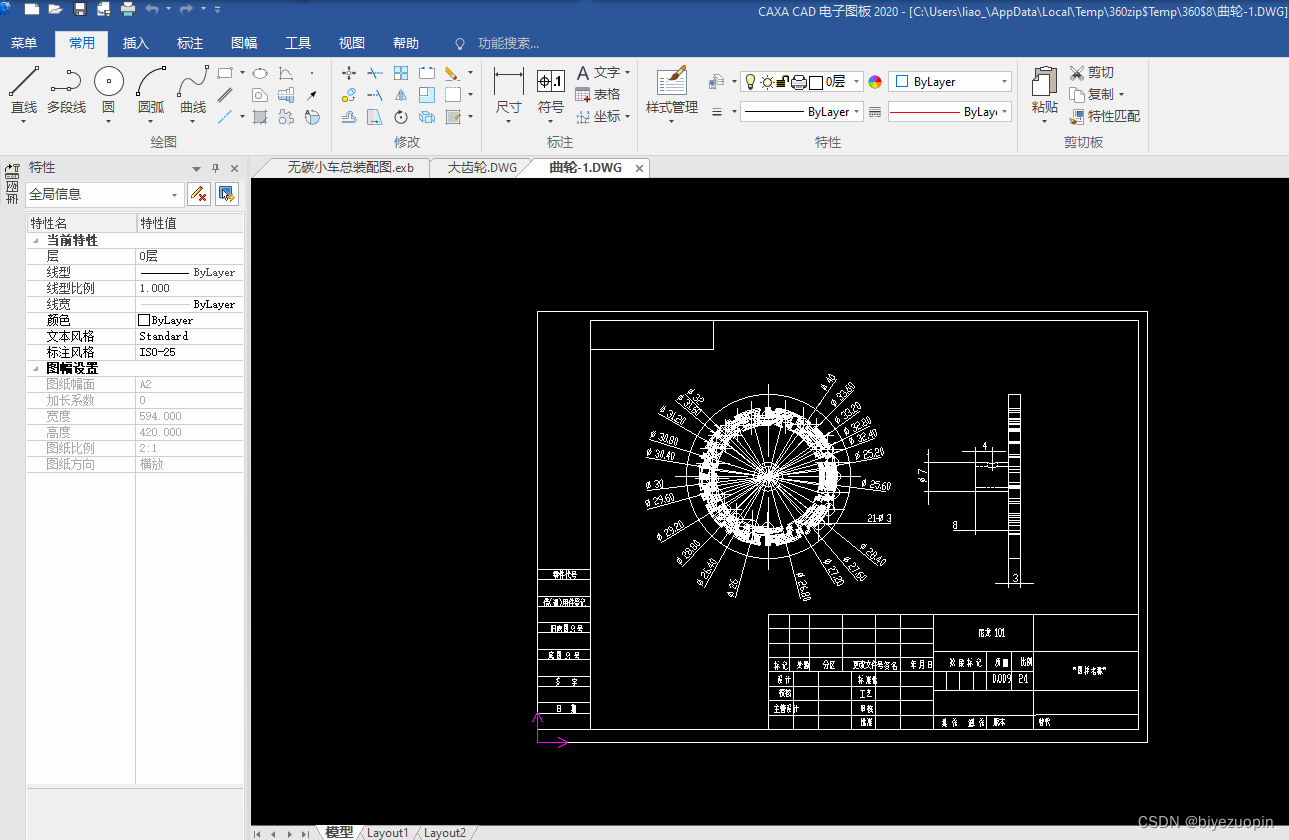Switch to the 视图 ribbon tab

tap(352, 43)
